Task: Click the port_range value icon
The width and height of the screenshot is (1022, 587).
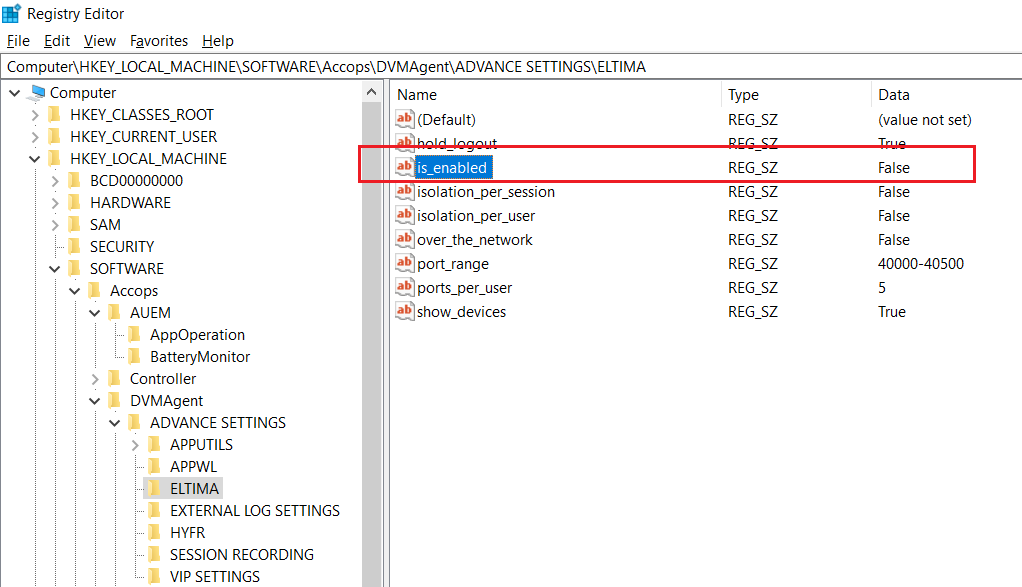Action: click(x=405, y=263)
